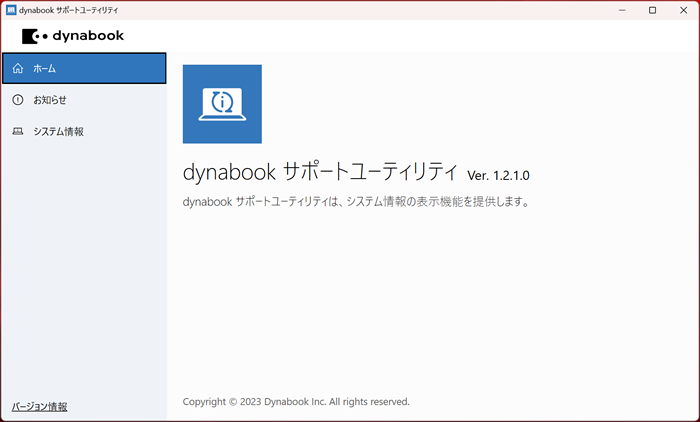Open the バージョン情報 link
This screenshot has width=700, height=422.
click(39, 406)
